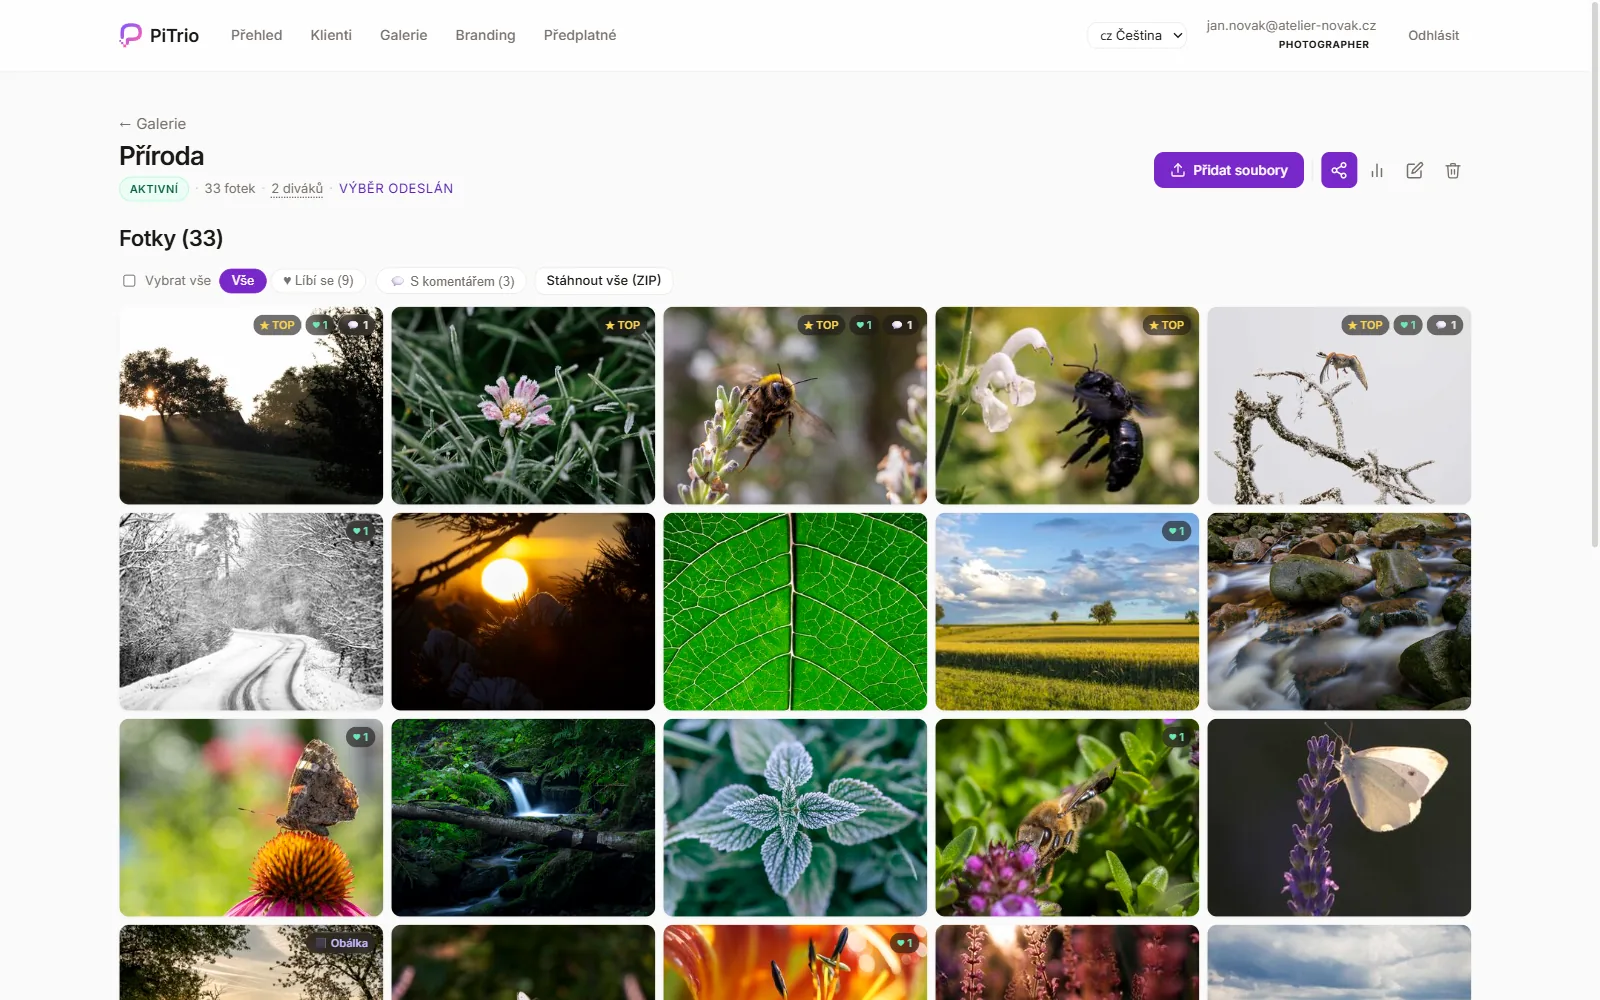Click TOP badge on frosty pink flower photo

click(622, 325)
